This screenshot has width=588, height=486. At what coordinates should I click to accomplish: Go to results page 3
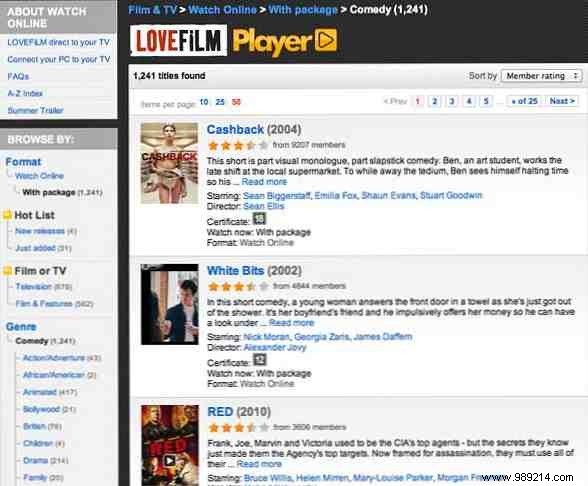[452, 101]
